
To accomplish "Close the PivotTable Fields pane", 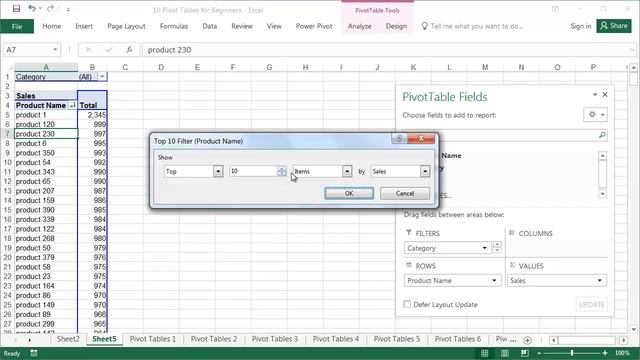I will click(605, 95).
